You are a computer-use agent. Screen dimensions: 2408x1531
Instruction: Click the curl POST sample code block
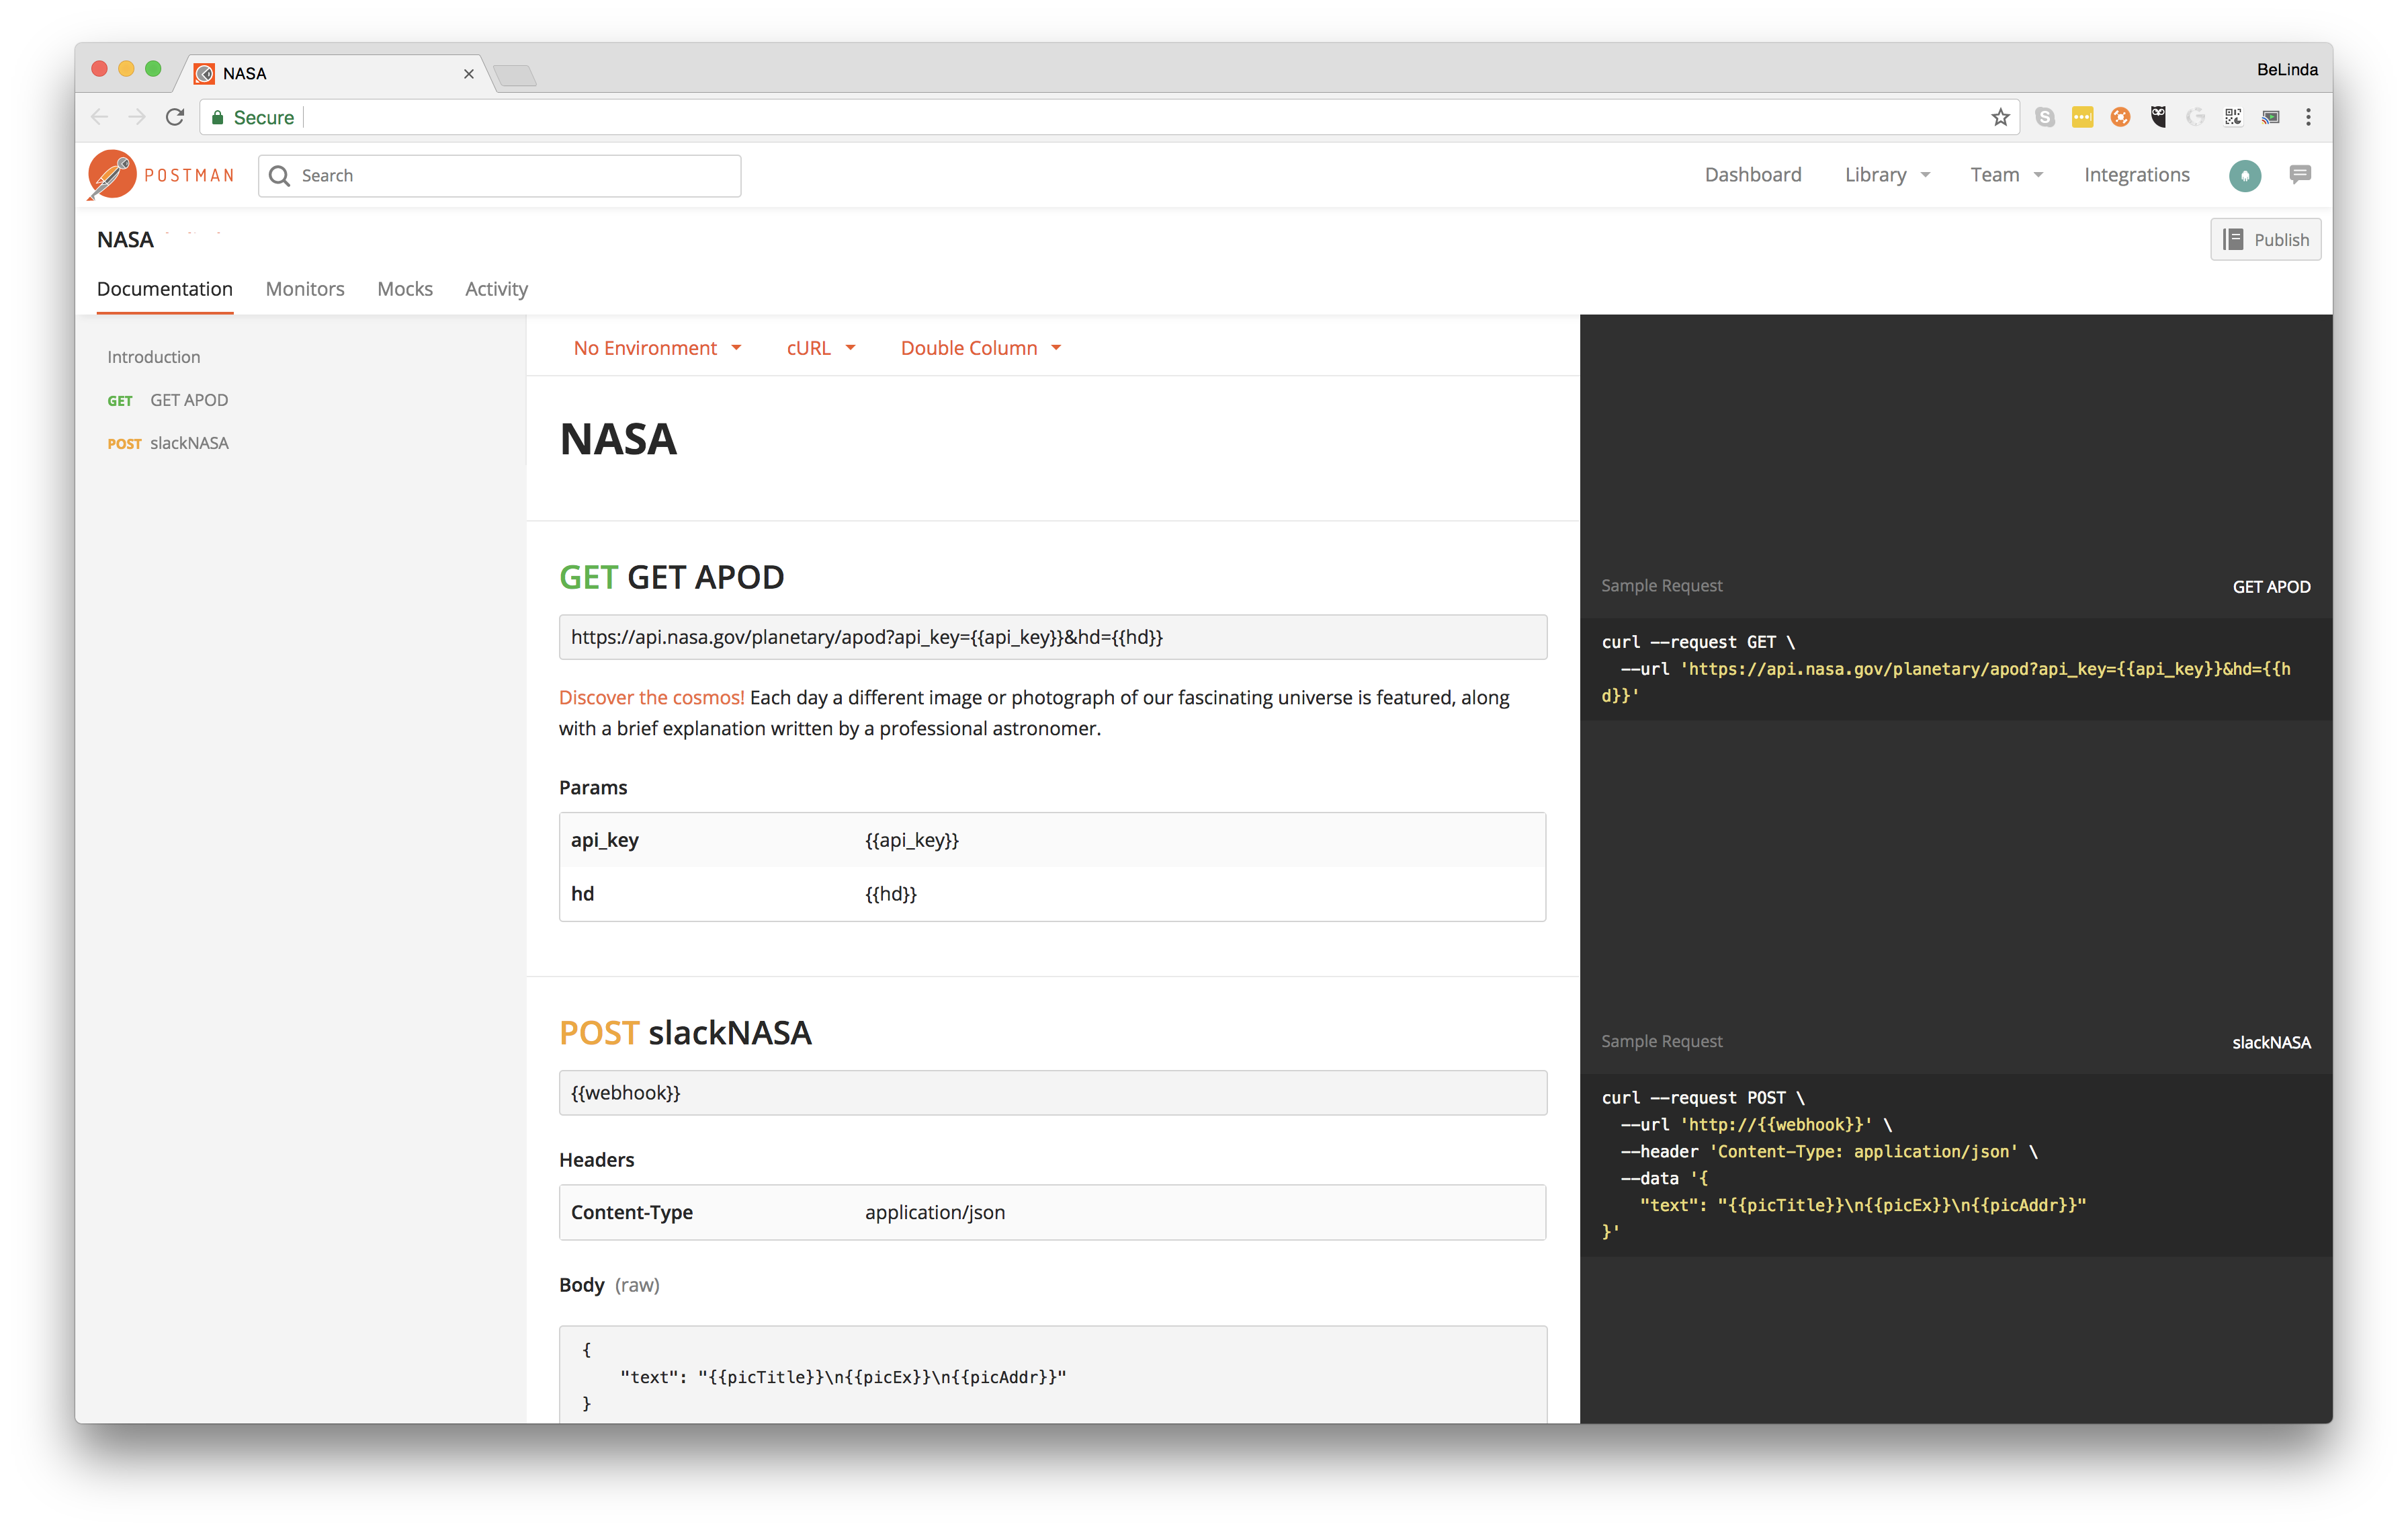1956,1165
